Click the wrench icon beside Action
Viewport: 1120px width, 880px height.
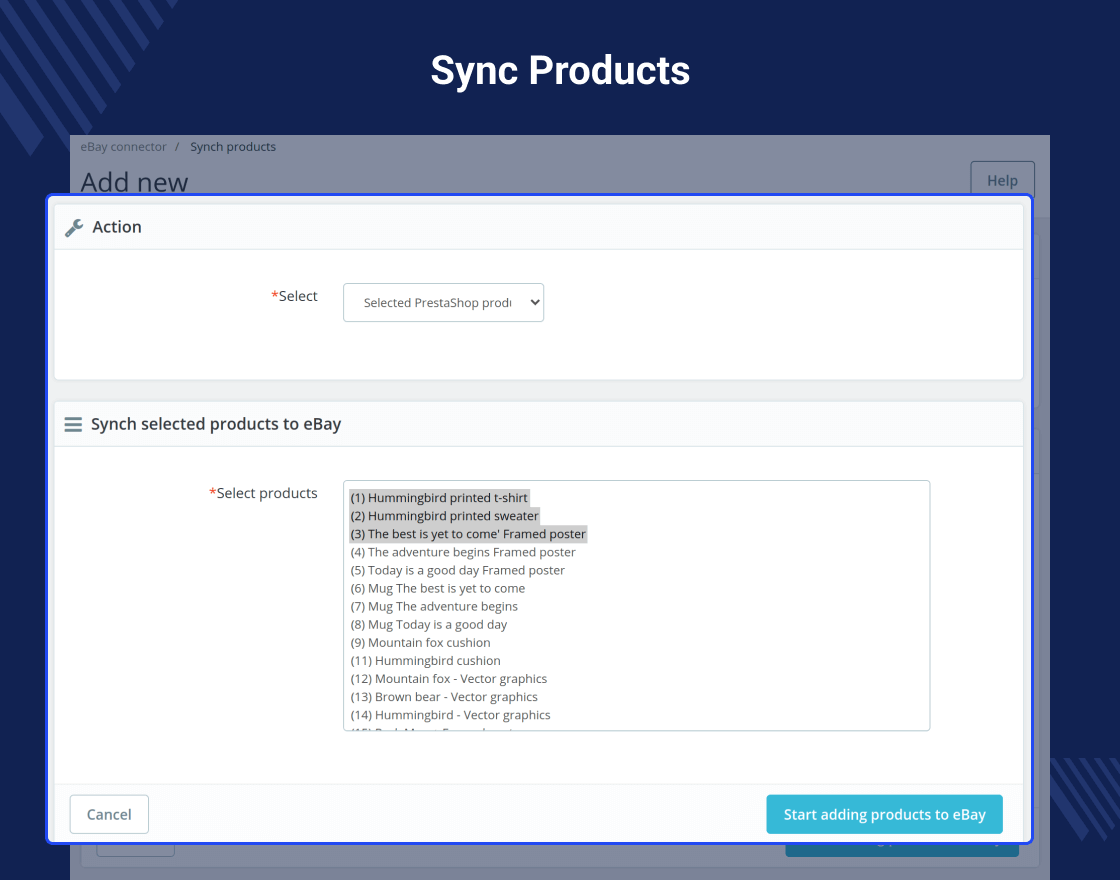click(x=74, y=227)
